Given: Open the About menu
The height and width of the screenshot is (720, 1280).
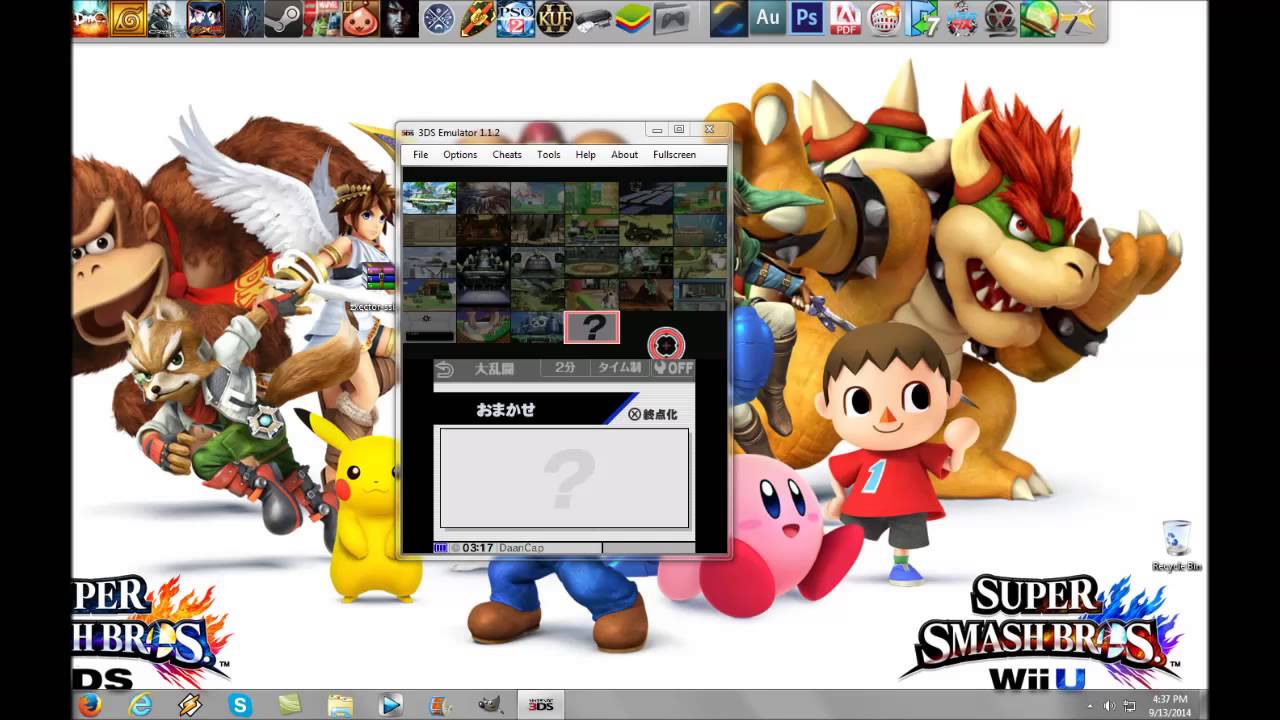Looking at the screenshot, I should (624, 155).
